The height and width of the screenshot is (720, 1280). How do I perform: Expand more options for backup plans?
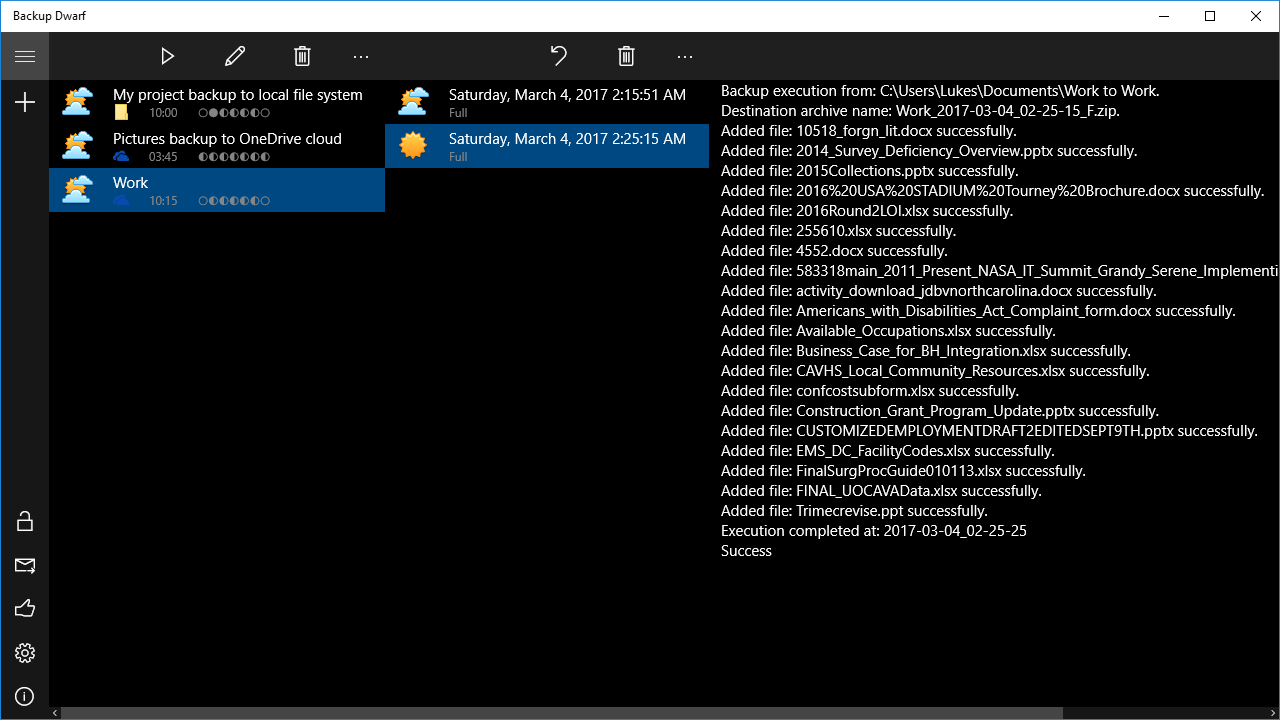361,57
